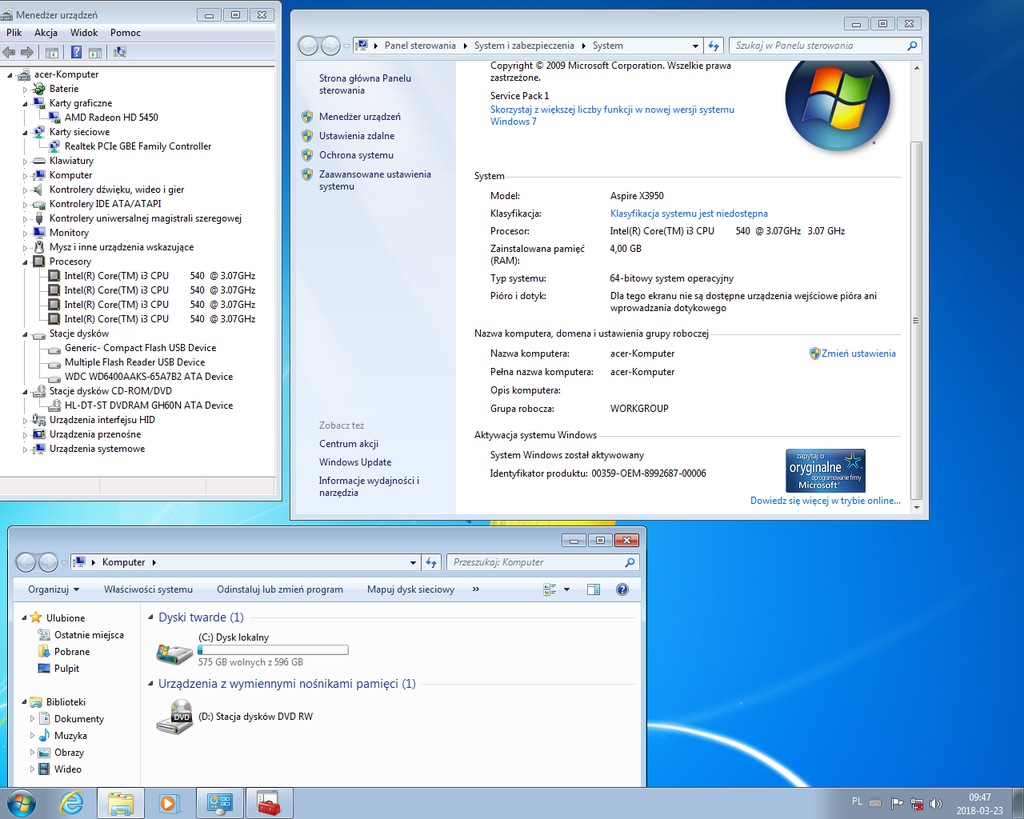The width and height of the screenshot is (1024, 819).
Task: Select WDC WD6400AAKS-65A7B2 ATA Device
Action: coord(148,376)
